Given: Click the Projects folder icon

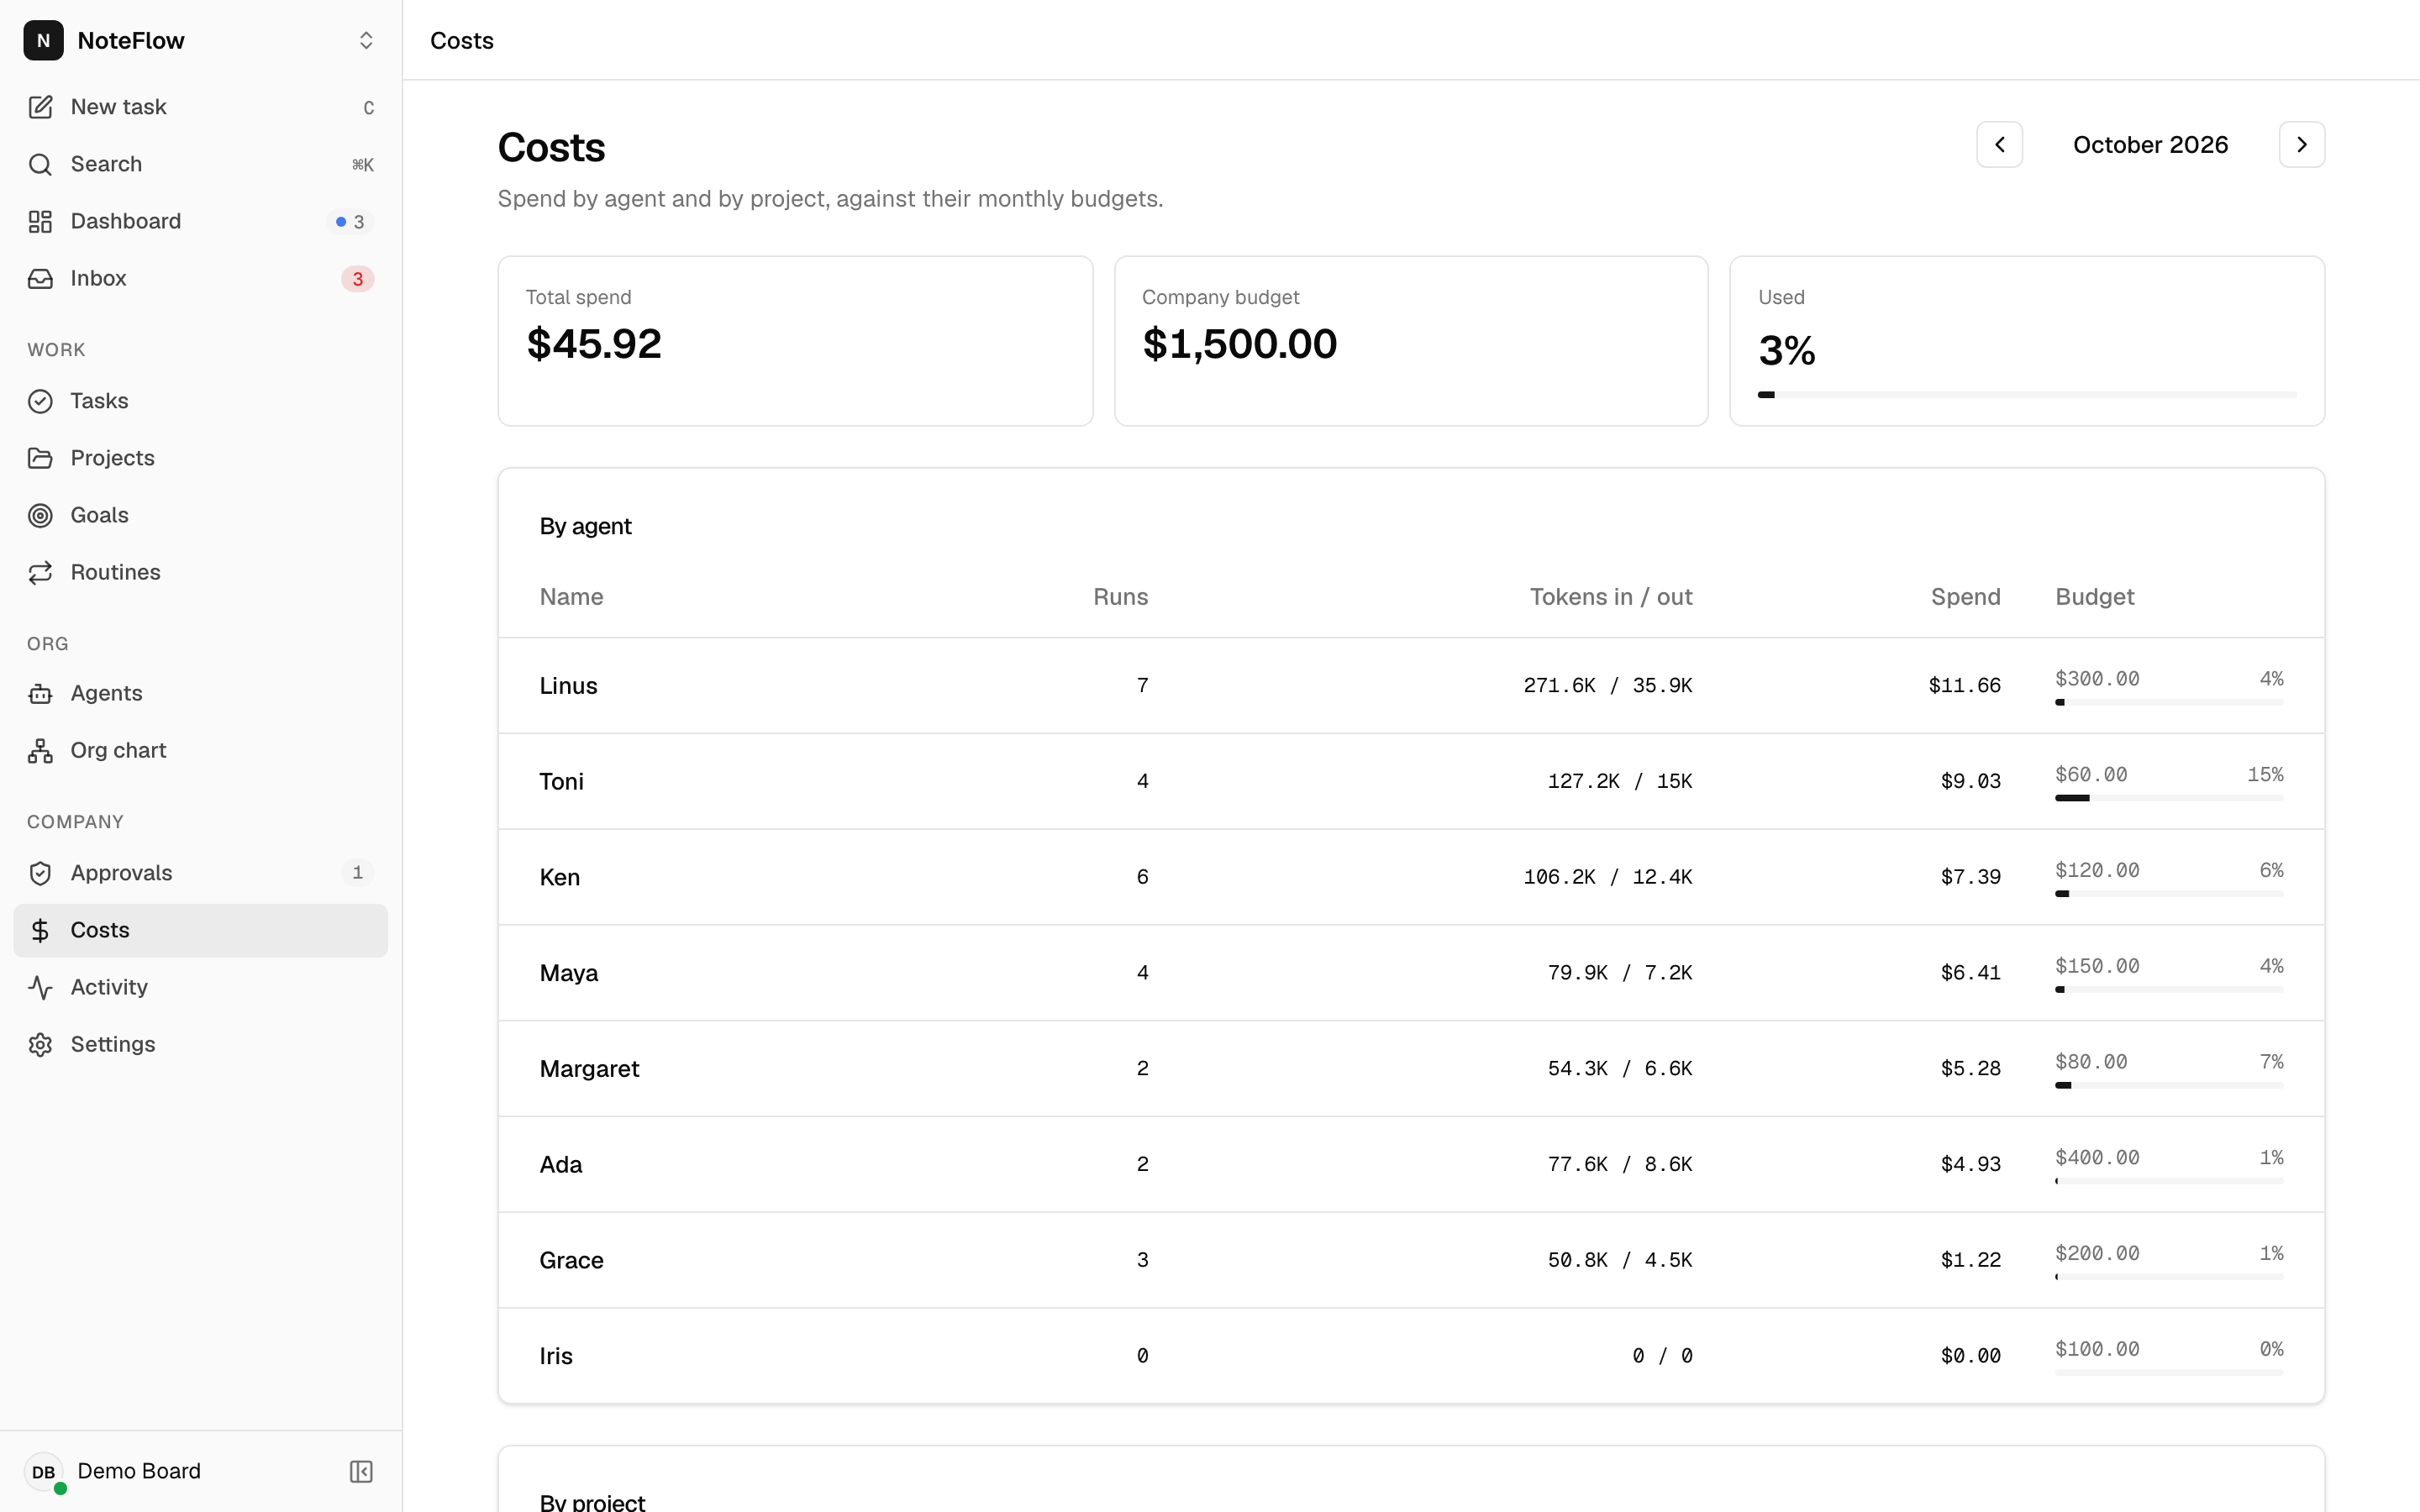Looking at the screenshot, I should [40, 458].
